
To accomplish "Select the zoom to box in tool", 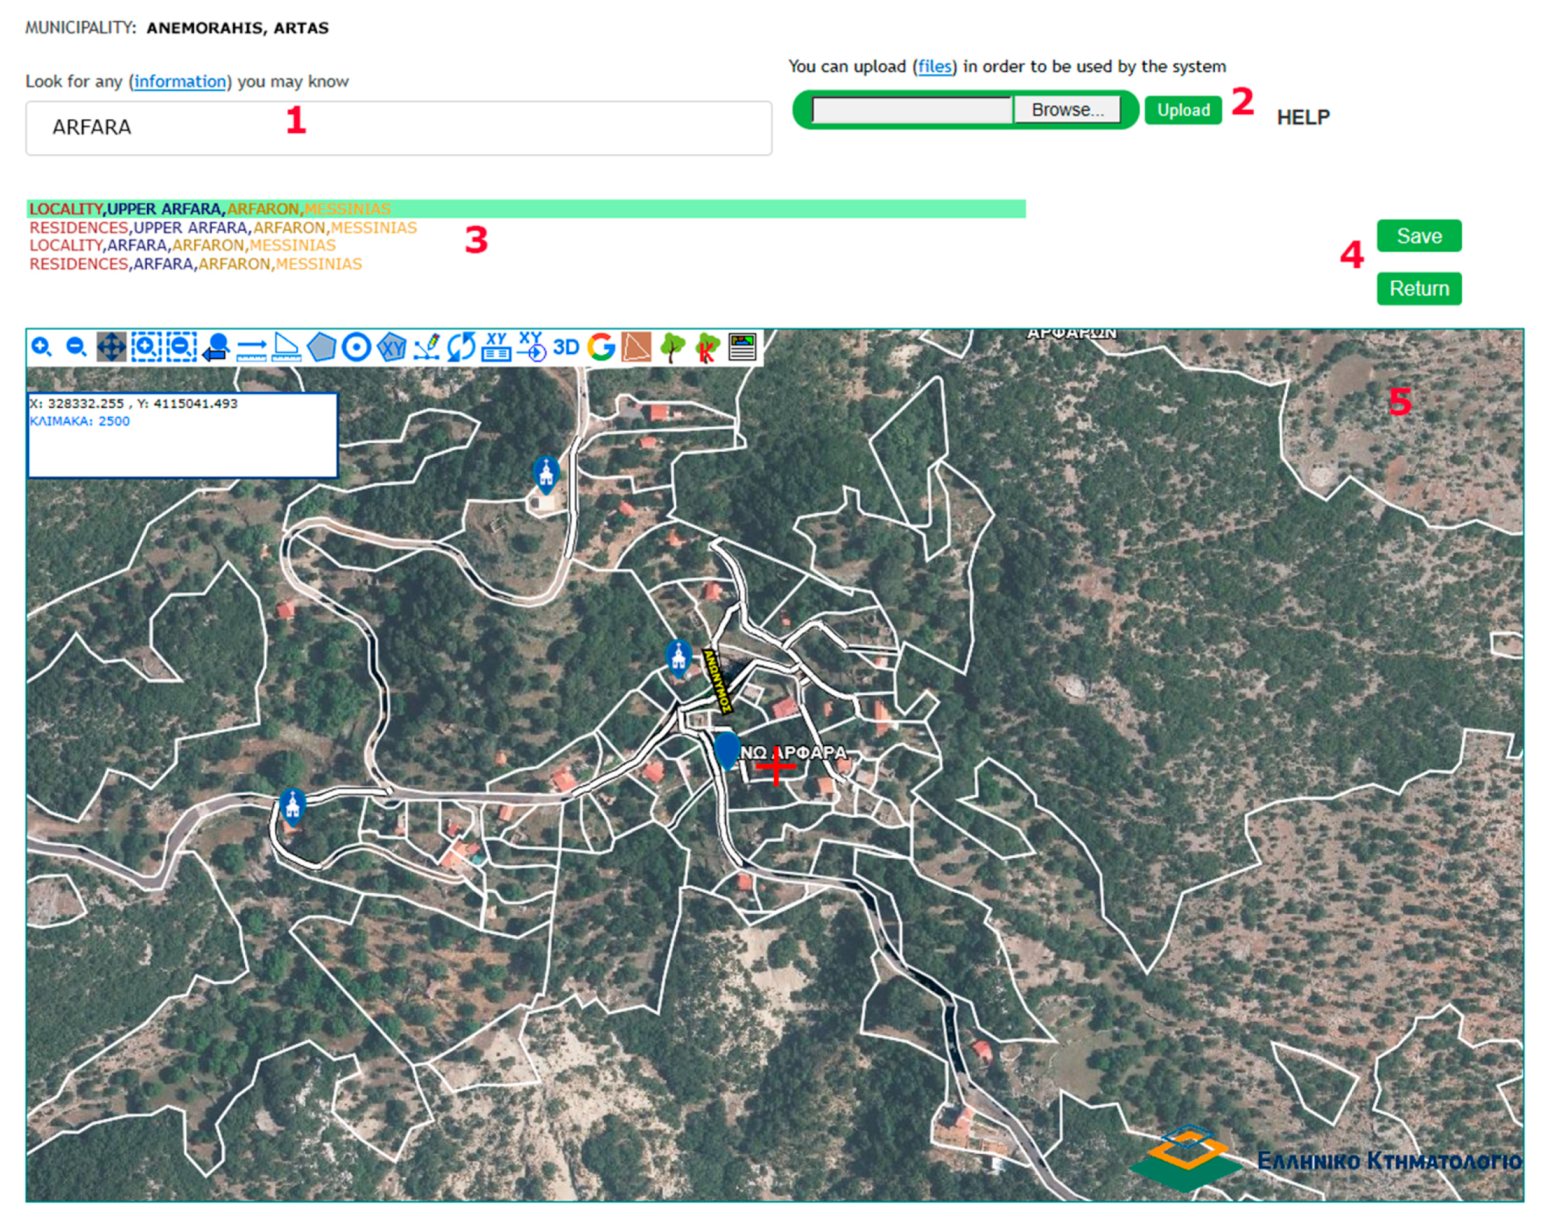I will [x=146, y=347].
